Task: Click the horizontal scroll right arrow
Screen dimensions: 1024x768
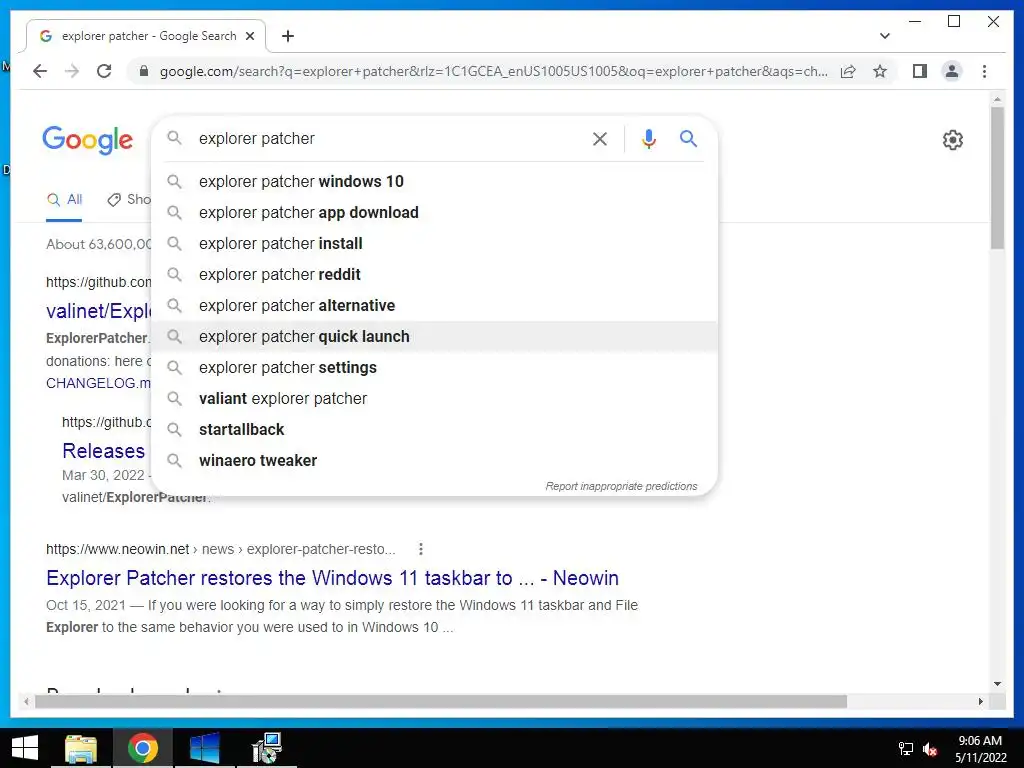Action: pos(980,701)
